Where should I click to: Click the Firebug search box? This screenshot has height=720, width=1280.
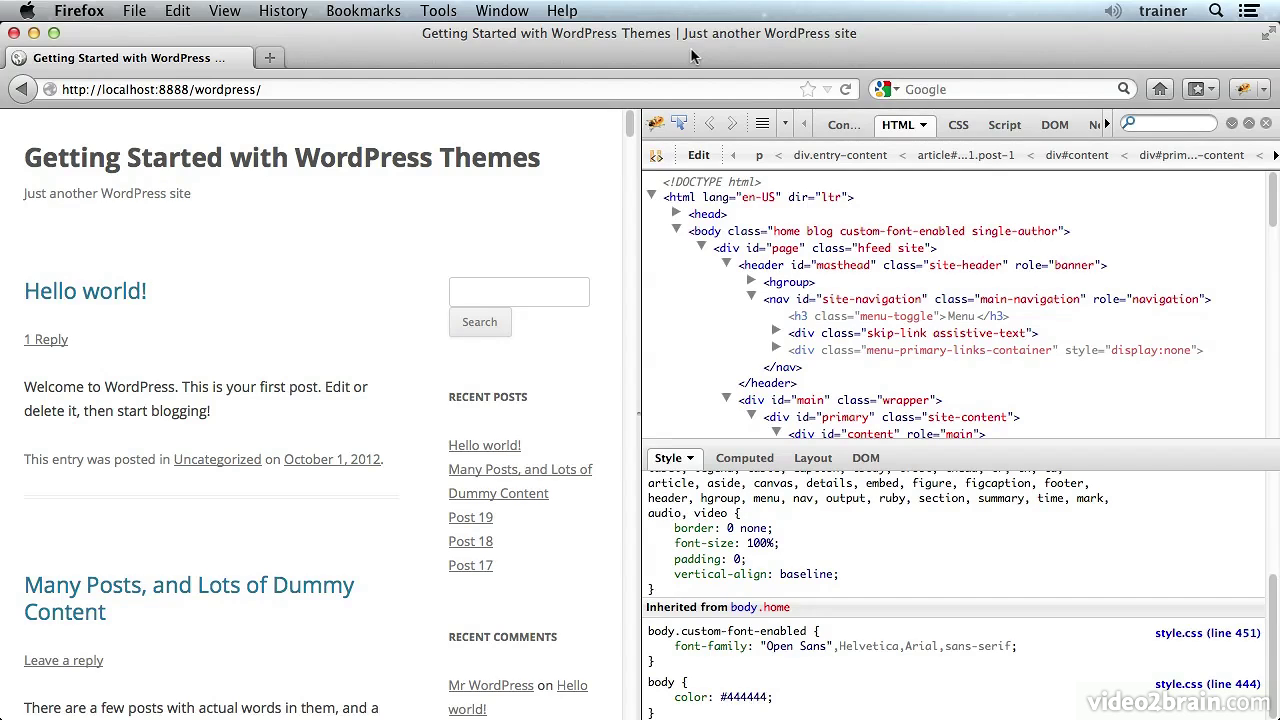(x=1168, y=123)
